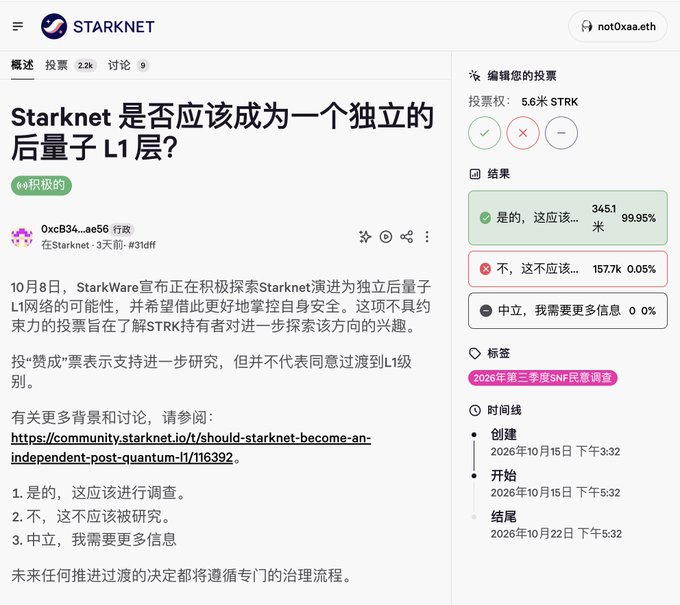This screenshot has width=680, height=605.
Task: Click the proposal title heading
Action: pos(222,132)
